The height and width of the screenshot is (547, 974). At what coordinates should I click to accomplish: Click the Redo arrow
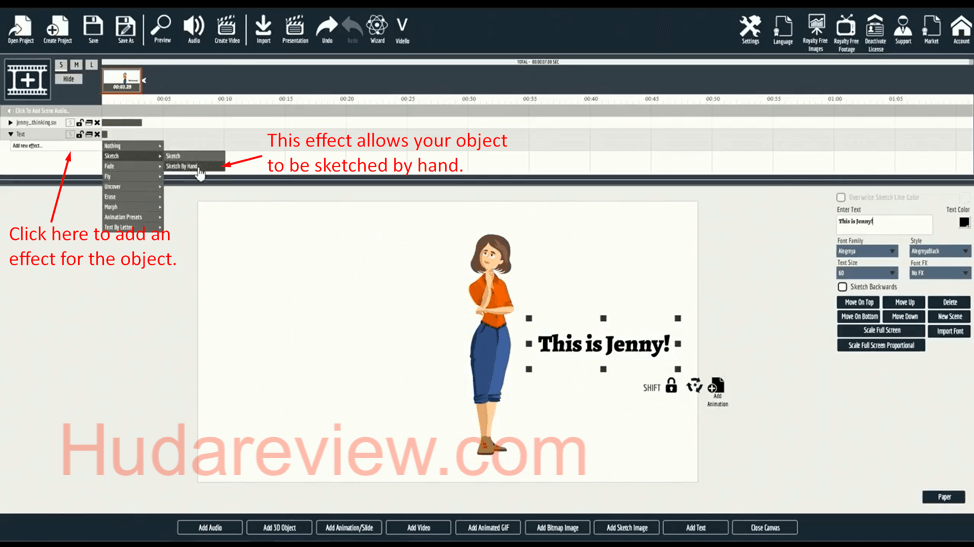pos(352,29)
